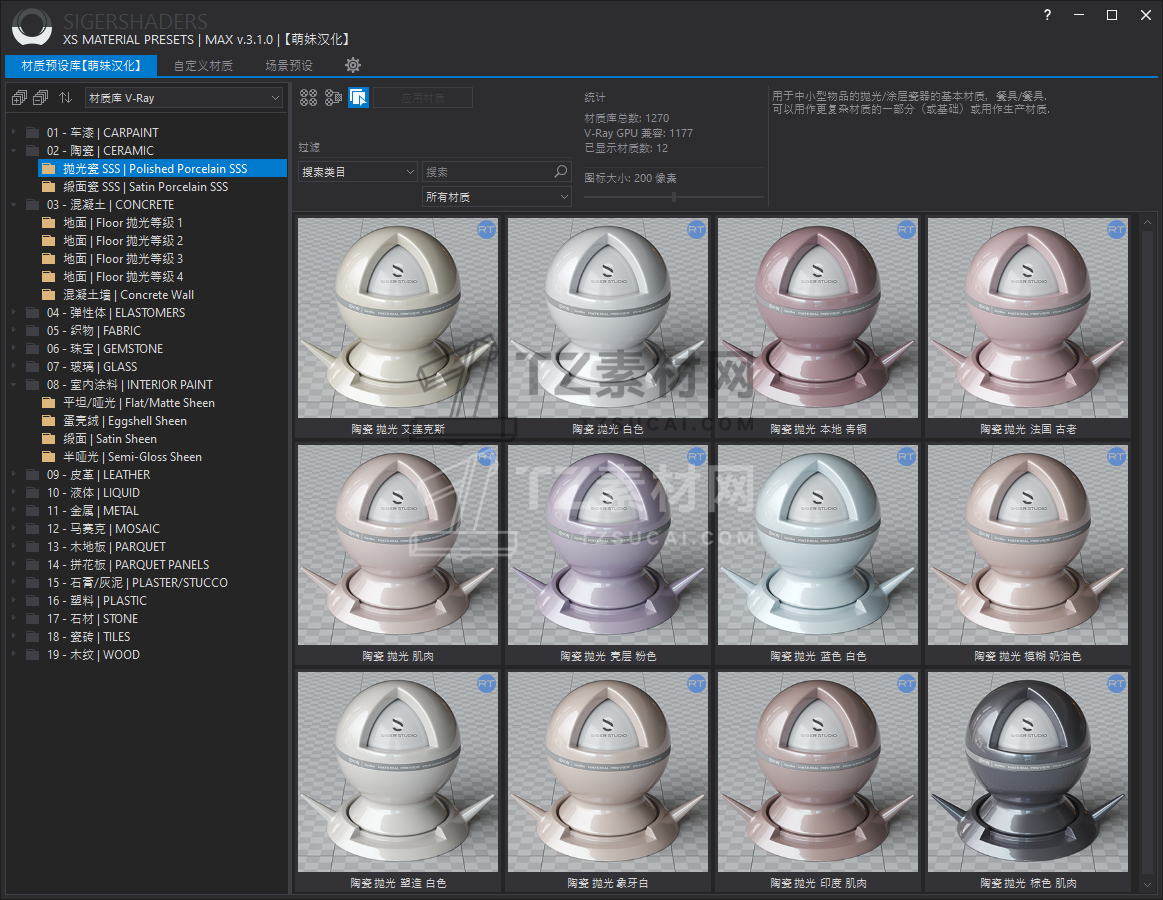Open settings via the gear icon
This screenshot has width=1163, height=900.
point(353,65)
